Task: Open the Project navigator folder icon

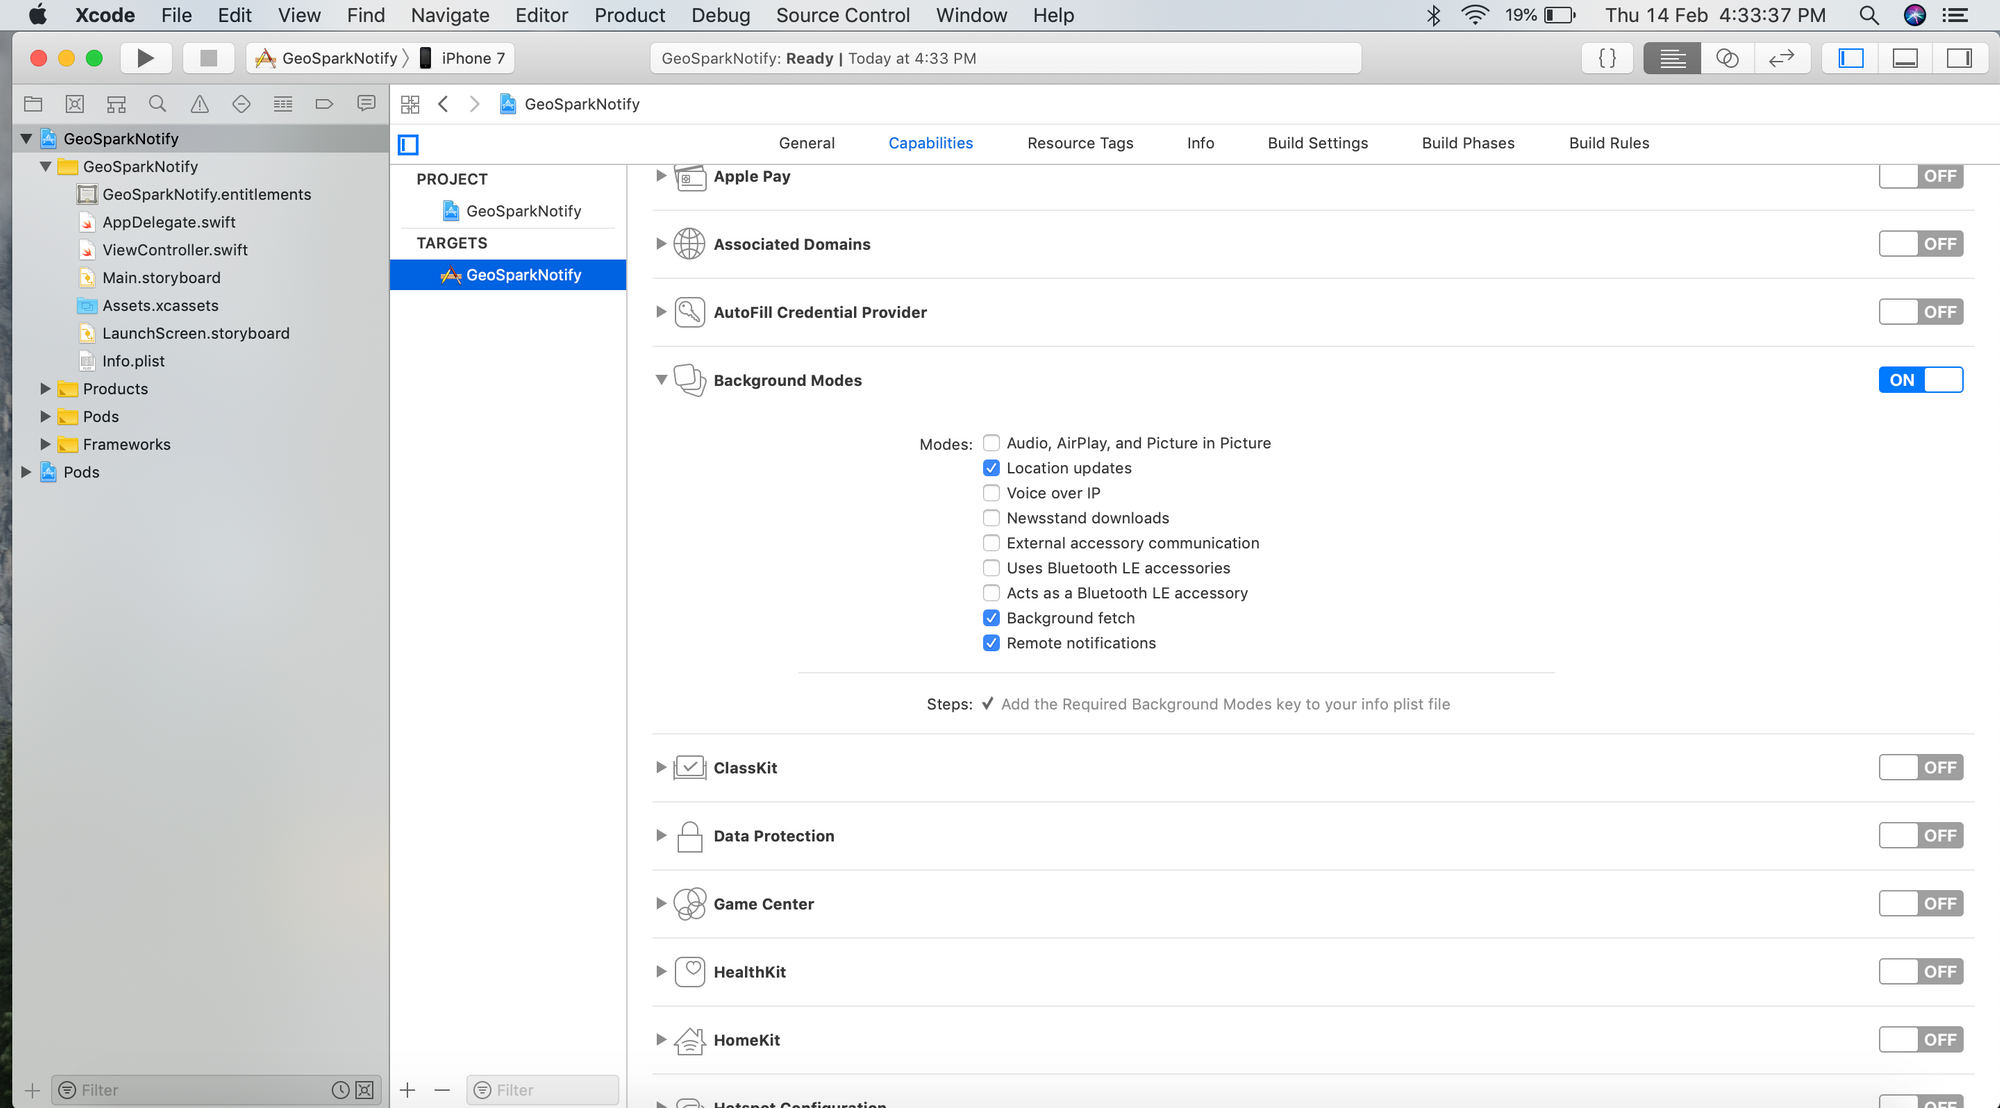Action: tap(33, 104)
